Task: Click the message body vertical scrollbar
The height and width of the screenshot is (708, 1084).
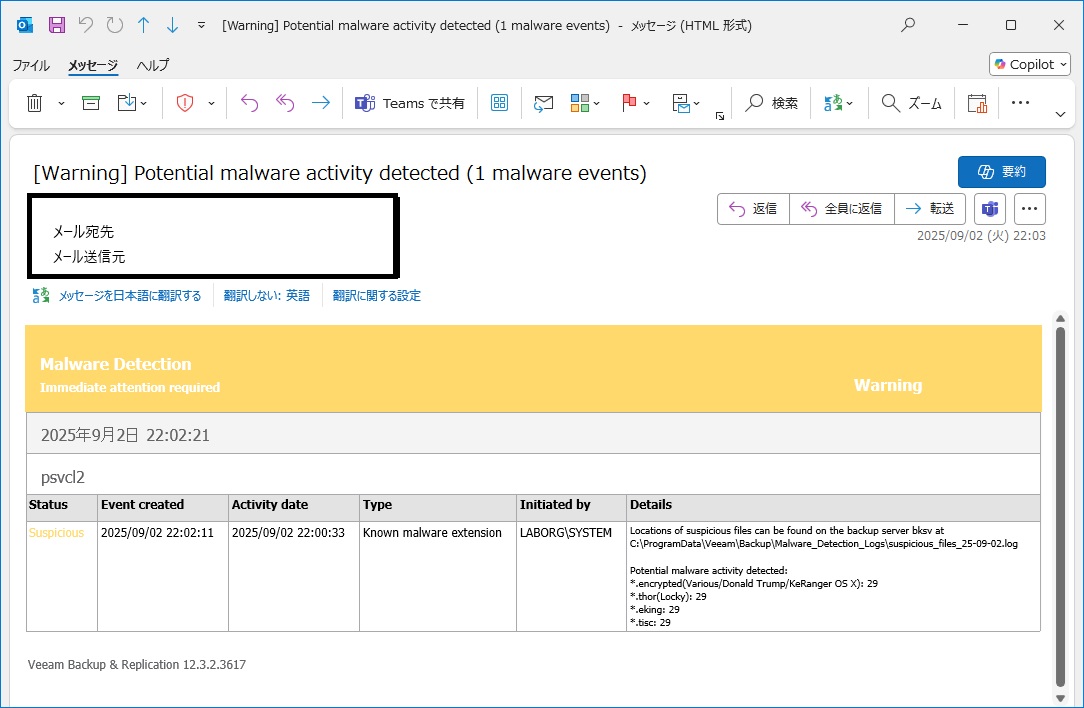Action: (1060, 500)
